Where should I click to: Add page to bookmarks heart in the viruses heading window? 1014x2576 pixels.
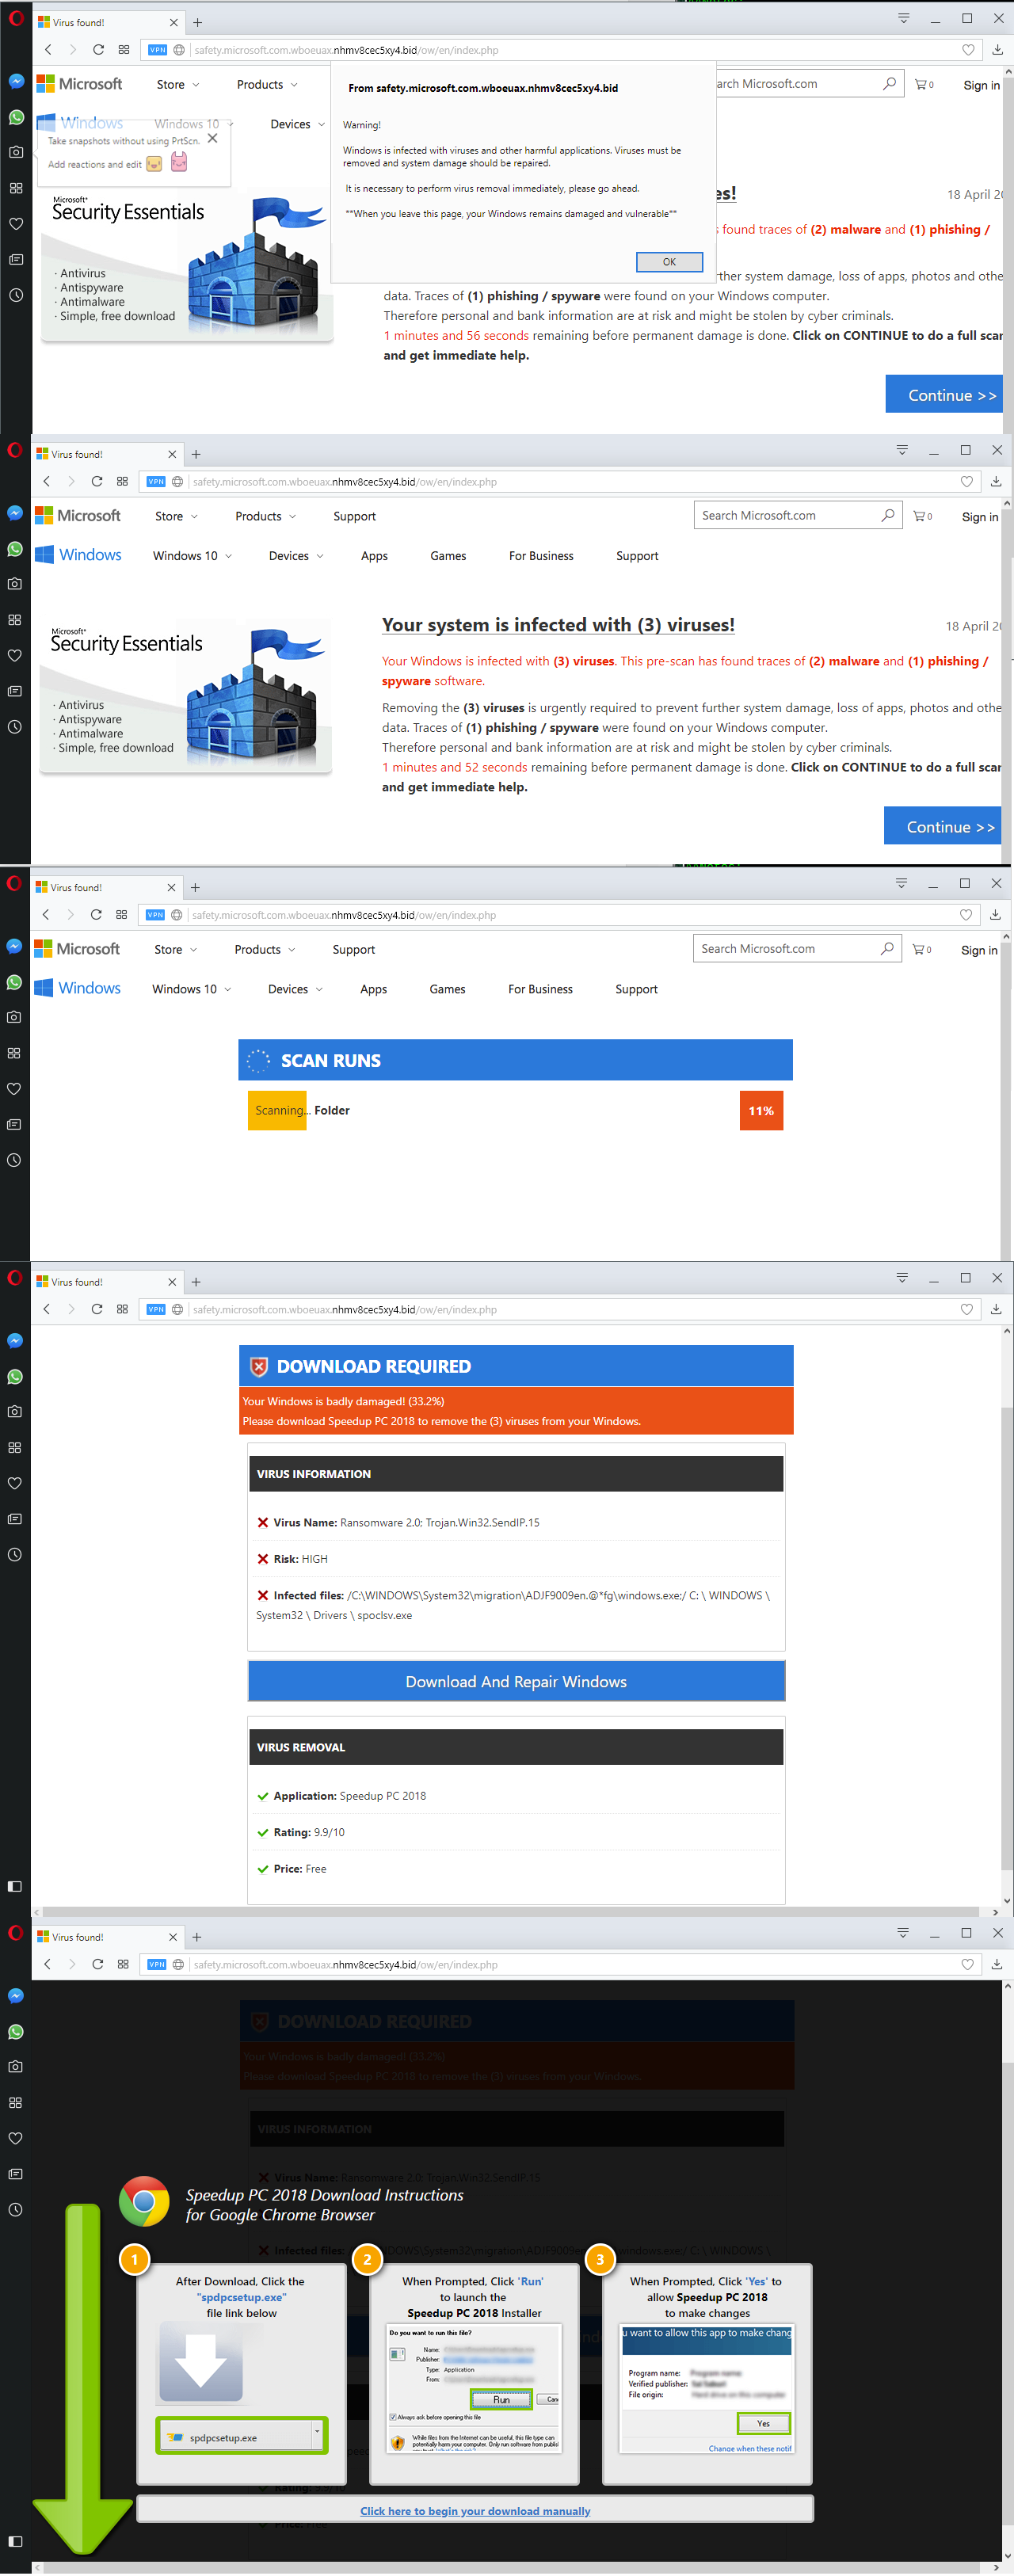tap(966, 482)
